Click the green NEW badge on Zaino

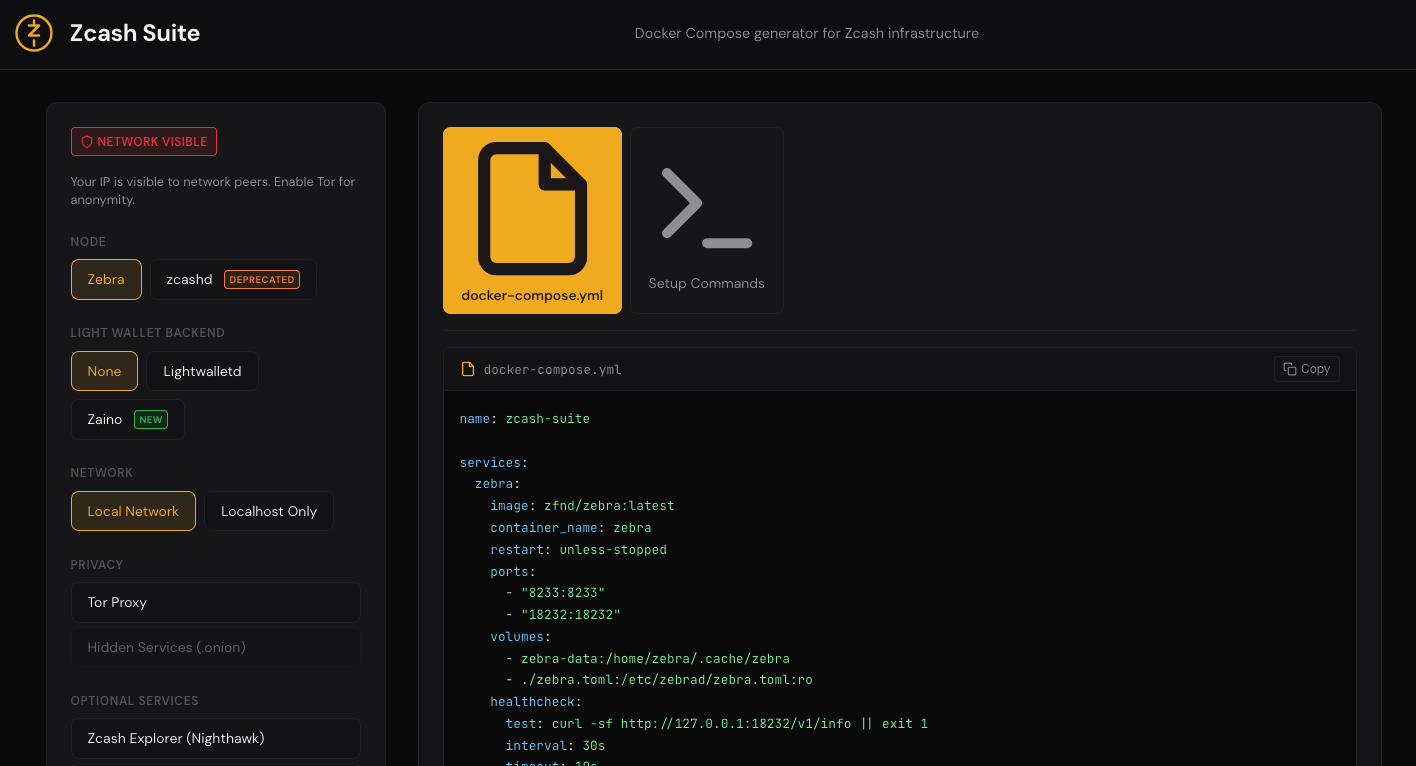[x=151, y=419]
